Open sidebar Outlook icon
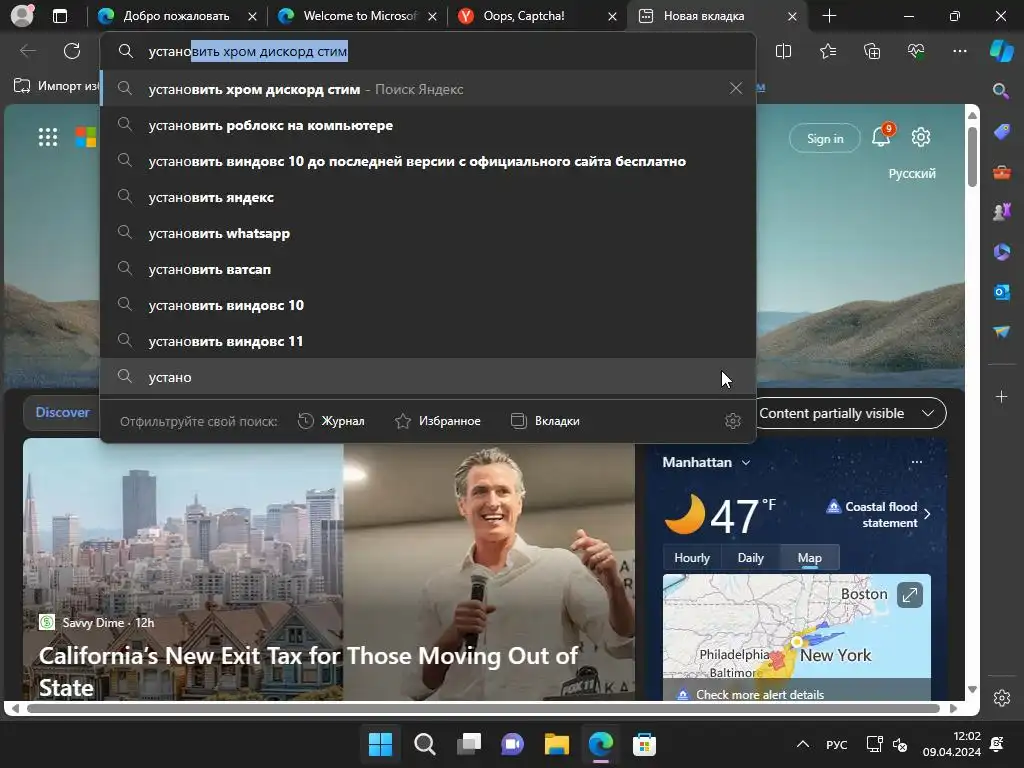Viewport: 1024px width, 768px height. [1001, 292]
